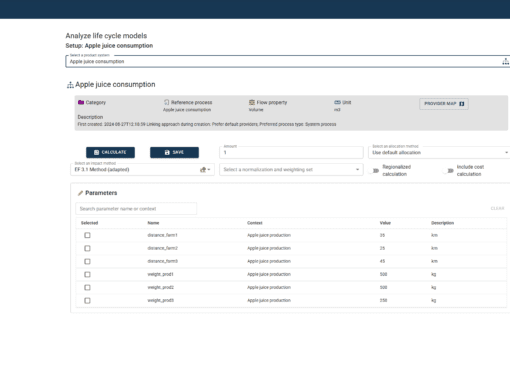Open the allocation method dropdown
The width and height of the screenshot is (510, 382).
(439, 152)
